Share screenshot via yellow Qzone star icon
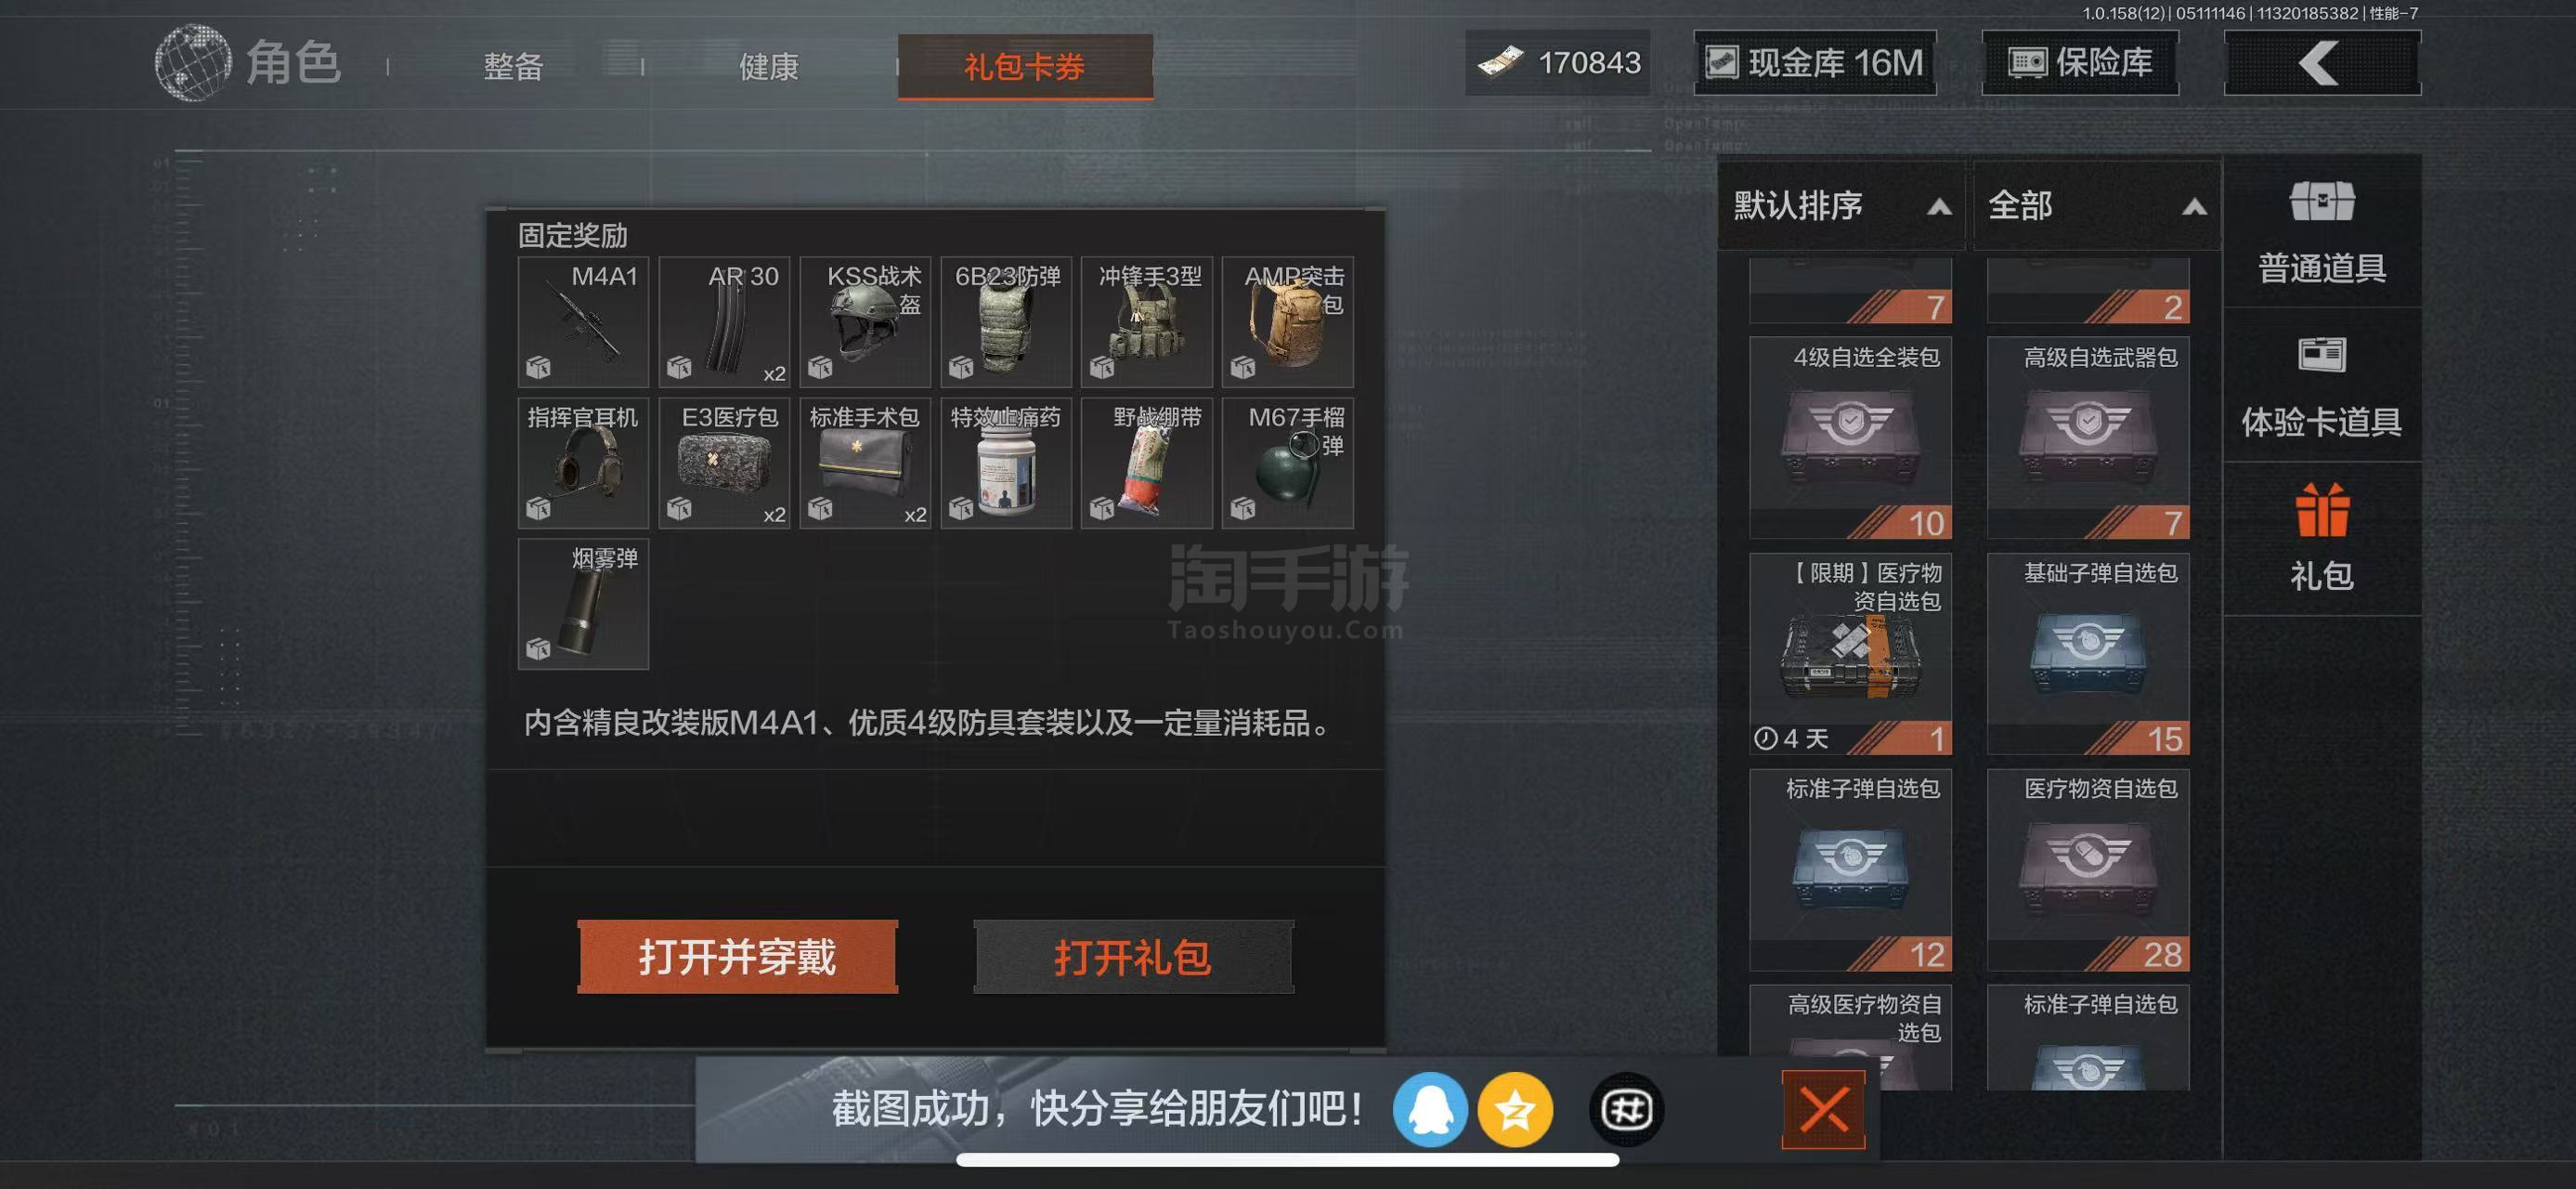This screenshot has height=1189, width=2576. (1515, 1110)
